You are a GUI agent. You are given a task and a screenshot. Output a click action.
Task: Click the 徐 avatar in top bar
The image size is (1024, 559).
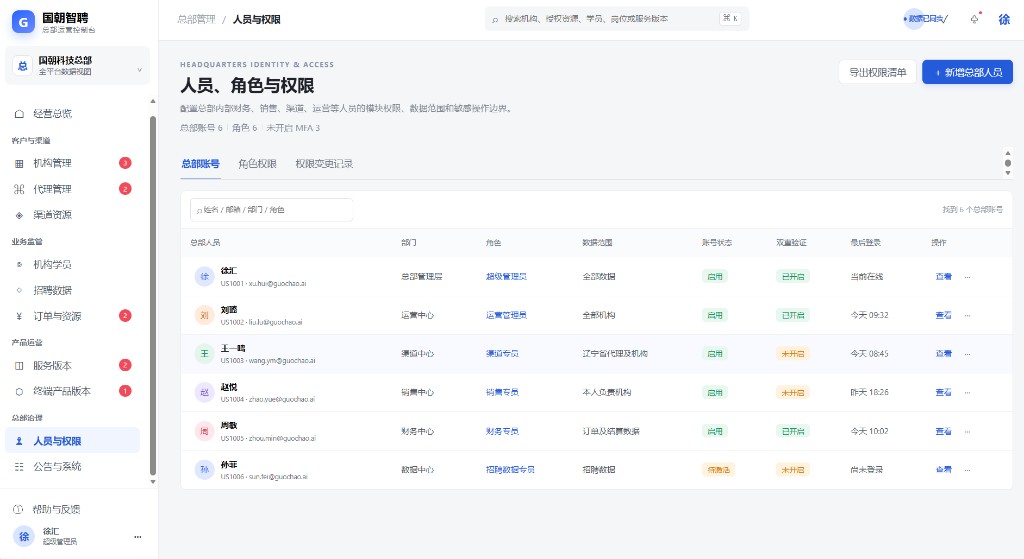1004,19
